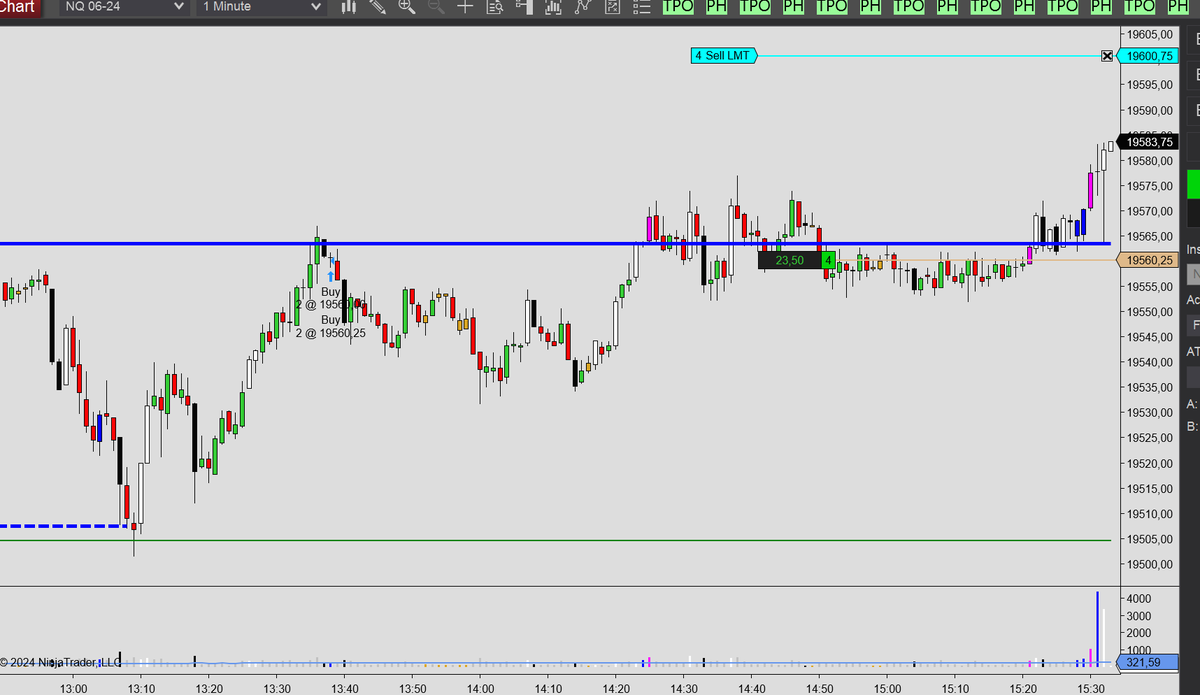
Task: Select the 4 Sell LMT order label
Action: click(725, 56)
